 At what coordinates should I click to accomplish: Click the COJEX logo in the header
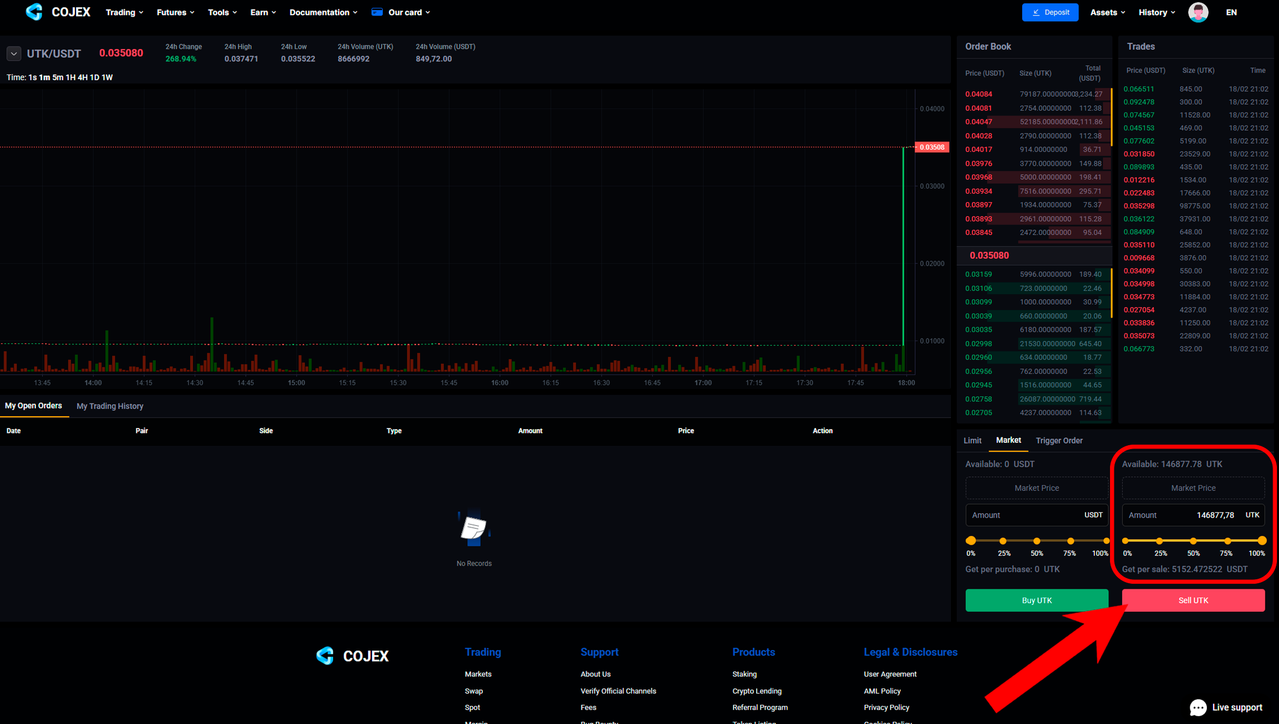(58, 12)
